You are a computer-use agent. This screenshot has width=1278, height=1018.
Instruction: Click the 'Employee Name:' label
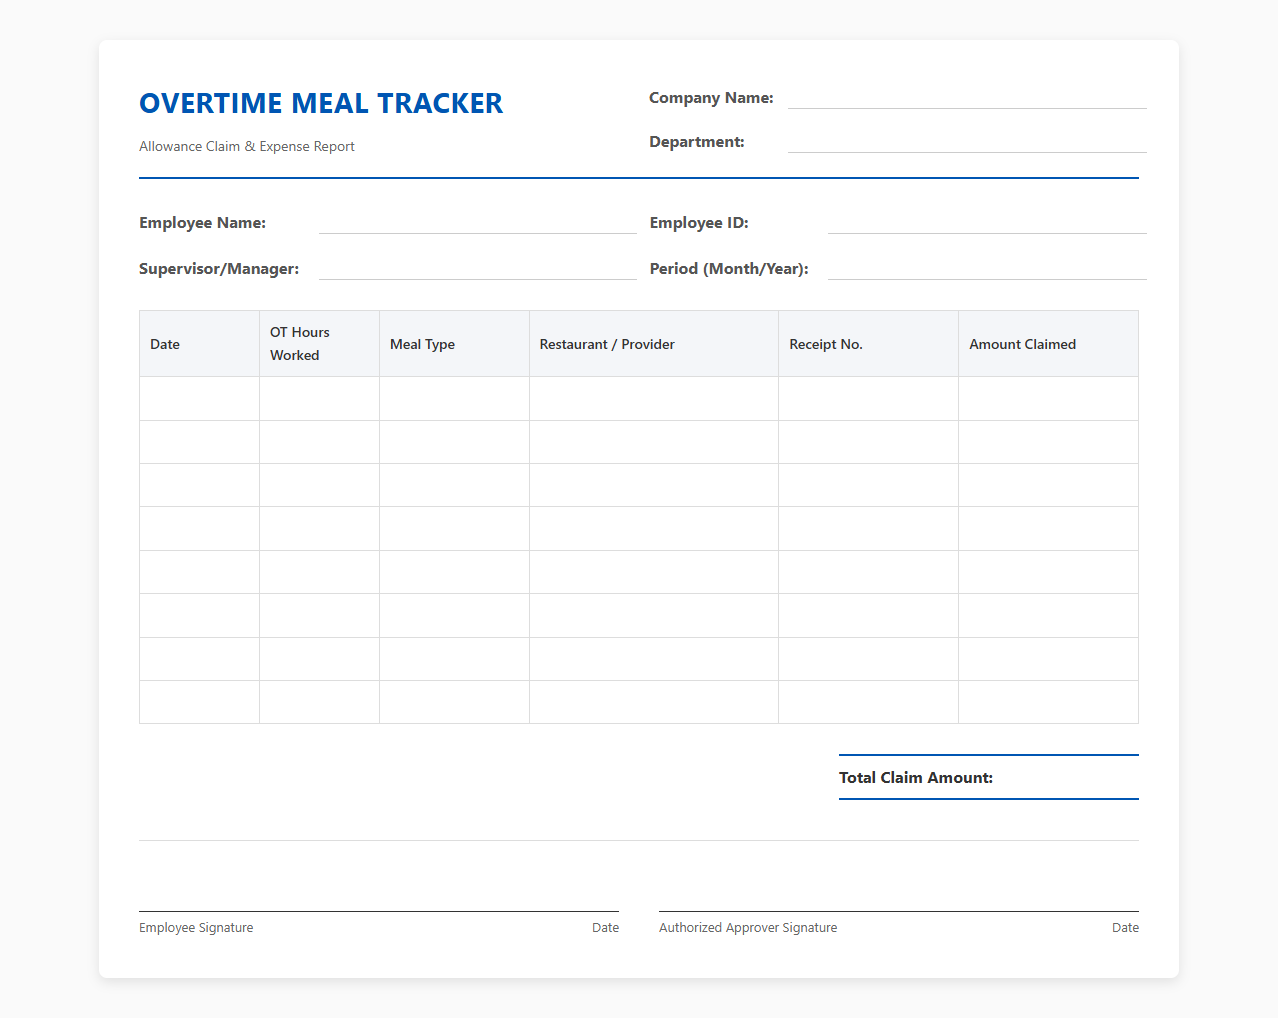[x=202, y=223]
